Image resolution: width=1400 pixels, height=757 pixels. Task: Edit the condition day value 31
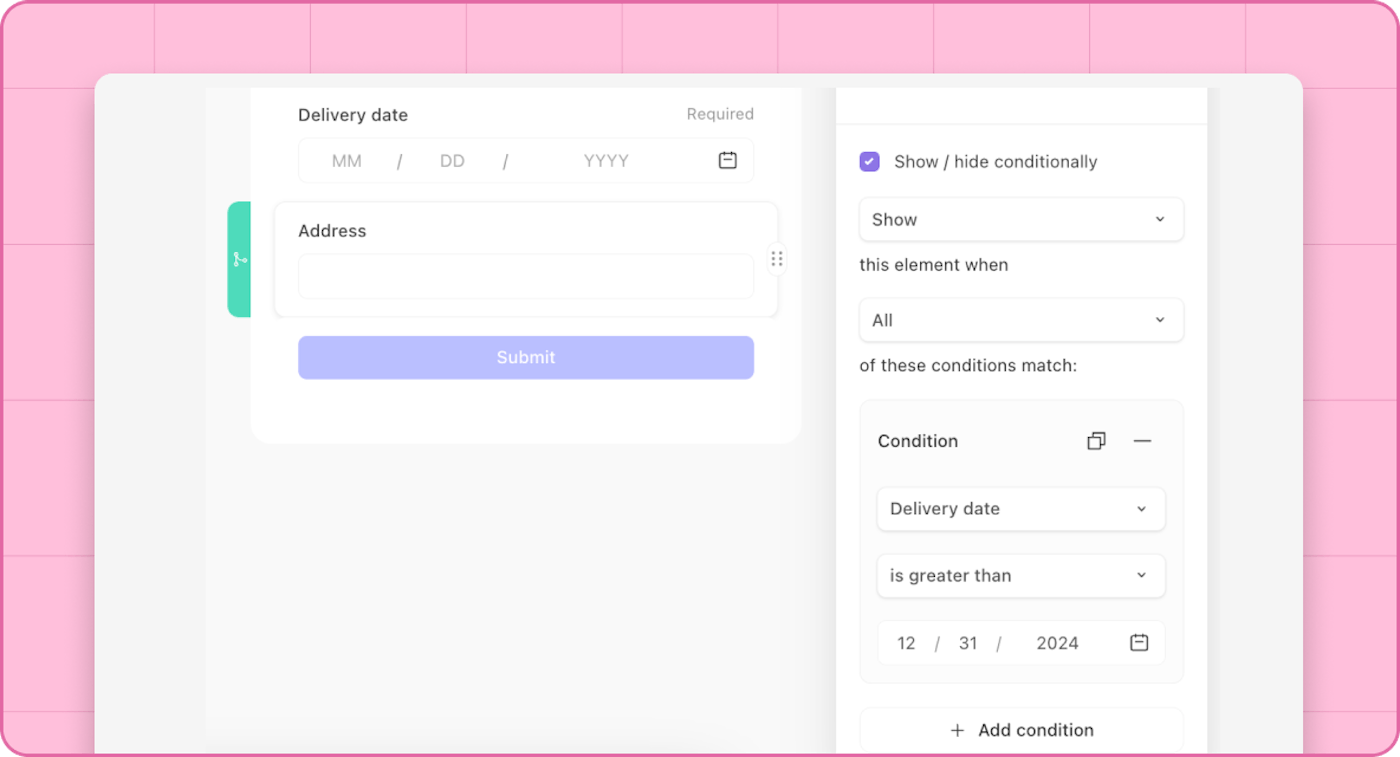968,644
